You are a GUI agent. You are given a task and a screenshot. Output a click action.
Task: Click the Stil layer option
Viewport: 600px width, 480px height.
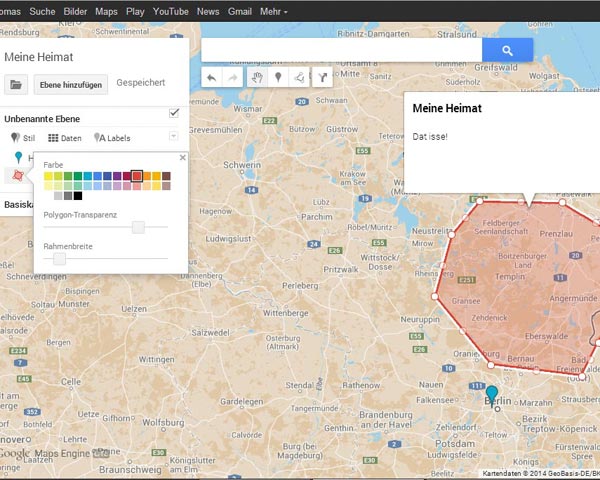click(x=23, y=138)
